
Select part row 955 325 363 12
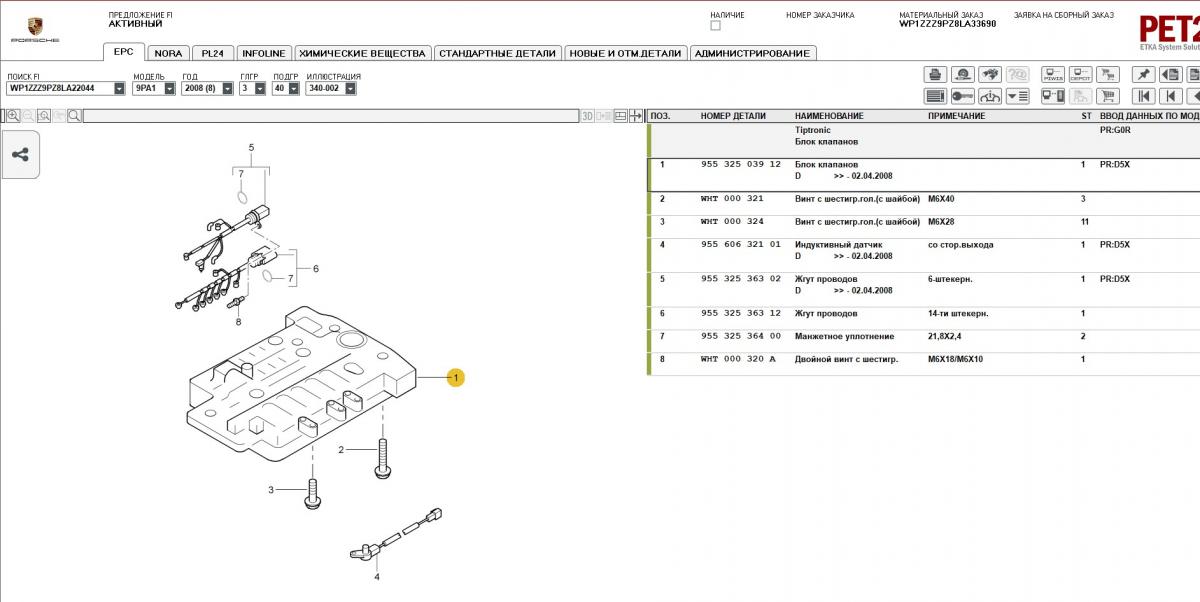tap(740, 314)
